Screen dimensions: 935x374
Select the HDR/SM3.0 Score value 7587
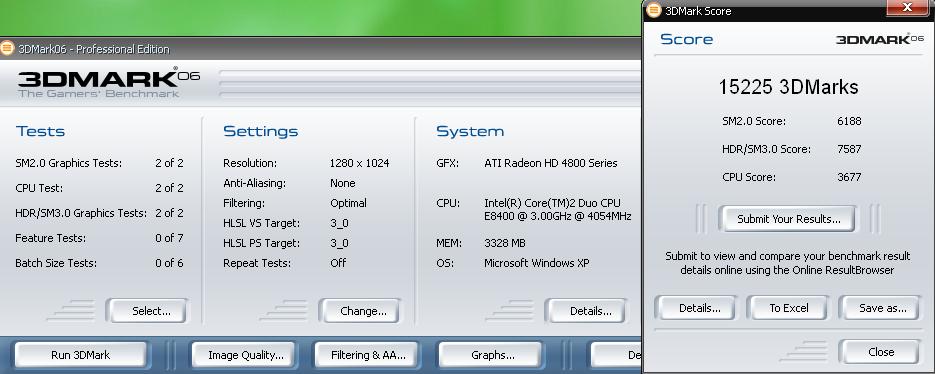(849, 149)
